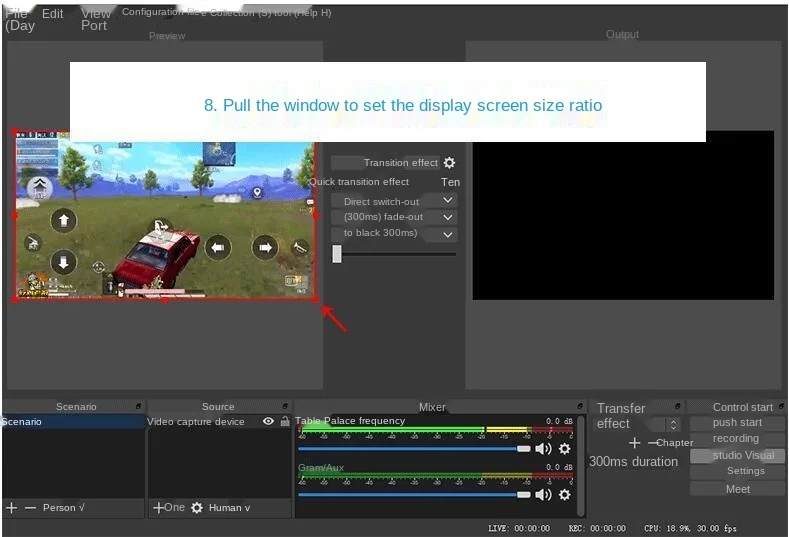
Task: Click the black Output display area
Action: coord(623,215)
